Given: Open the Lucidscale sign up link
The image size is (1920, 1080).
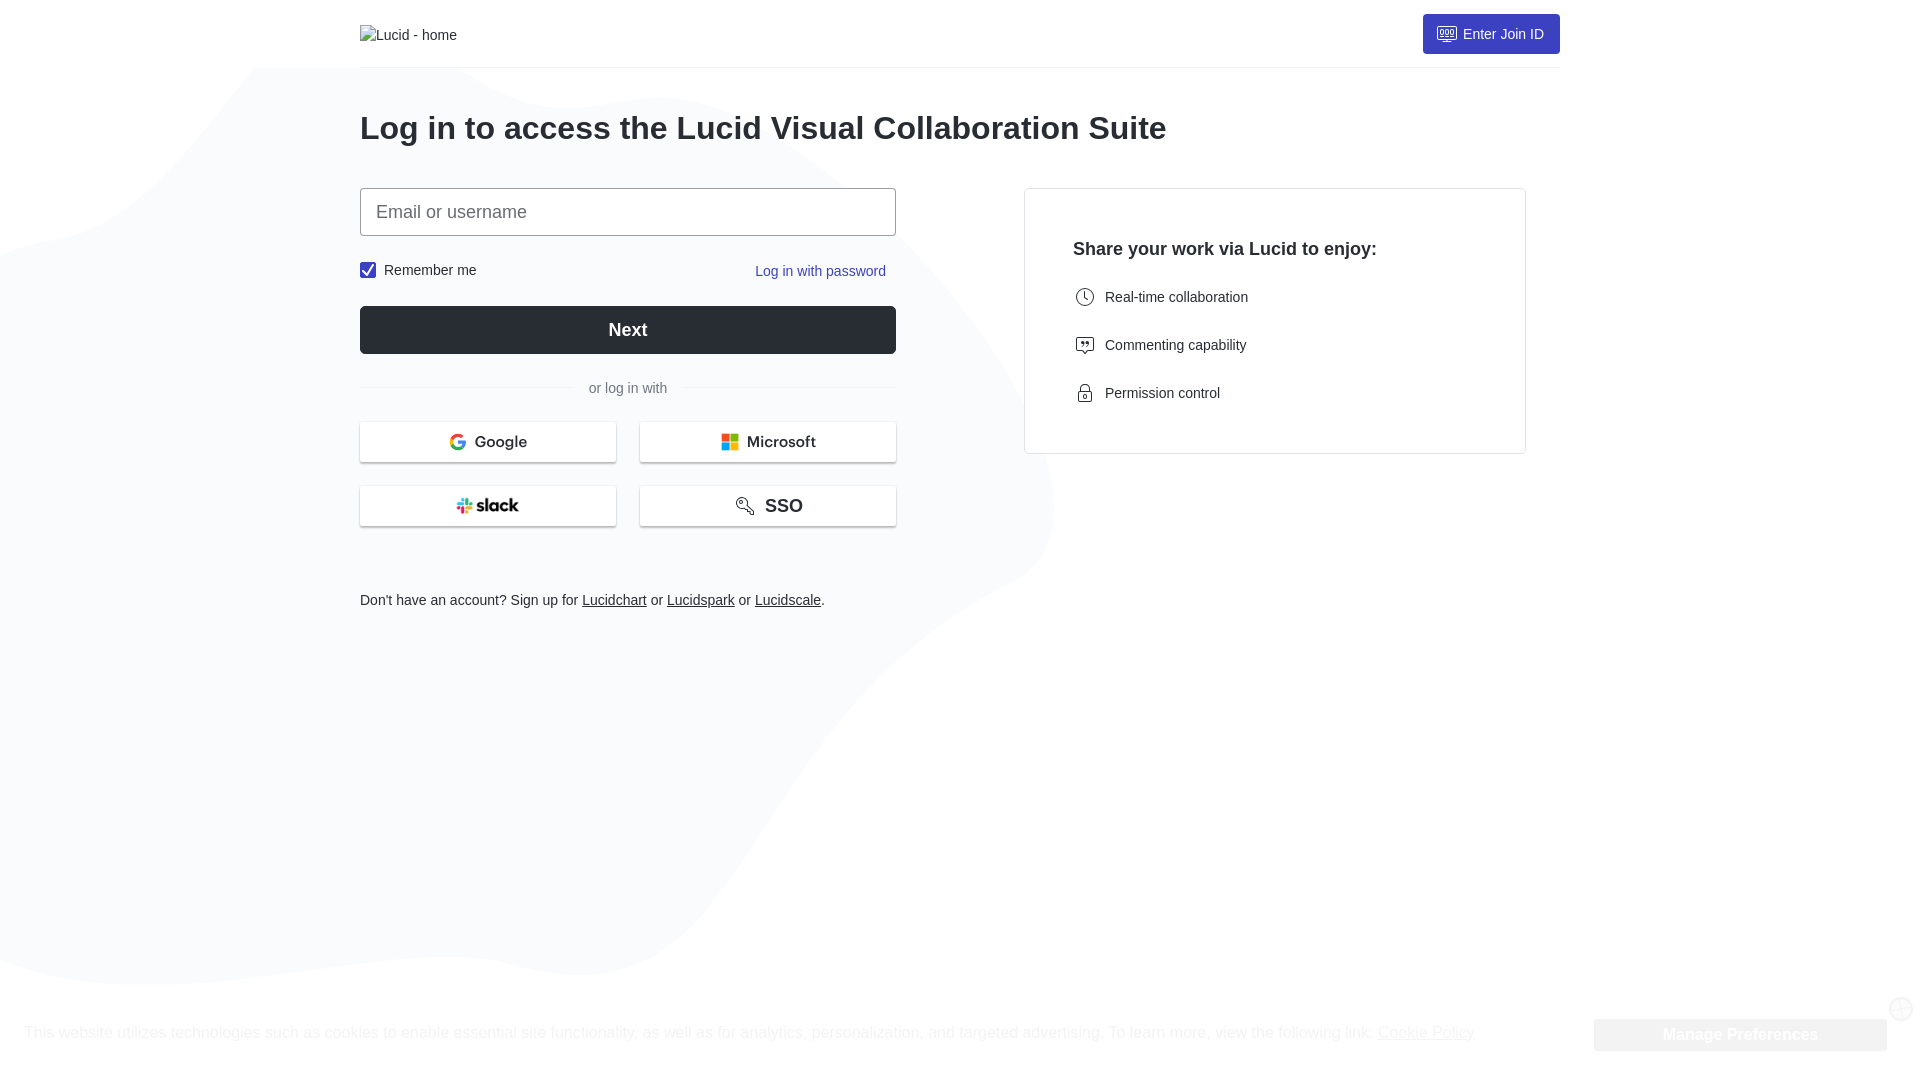Looking at the screenshot, I should 788,600.
